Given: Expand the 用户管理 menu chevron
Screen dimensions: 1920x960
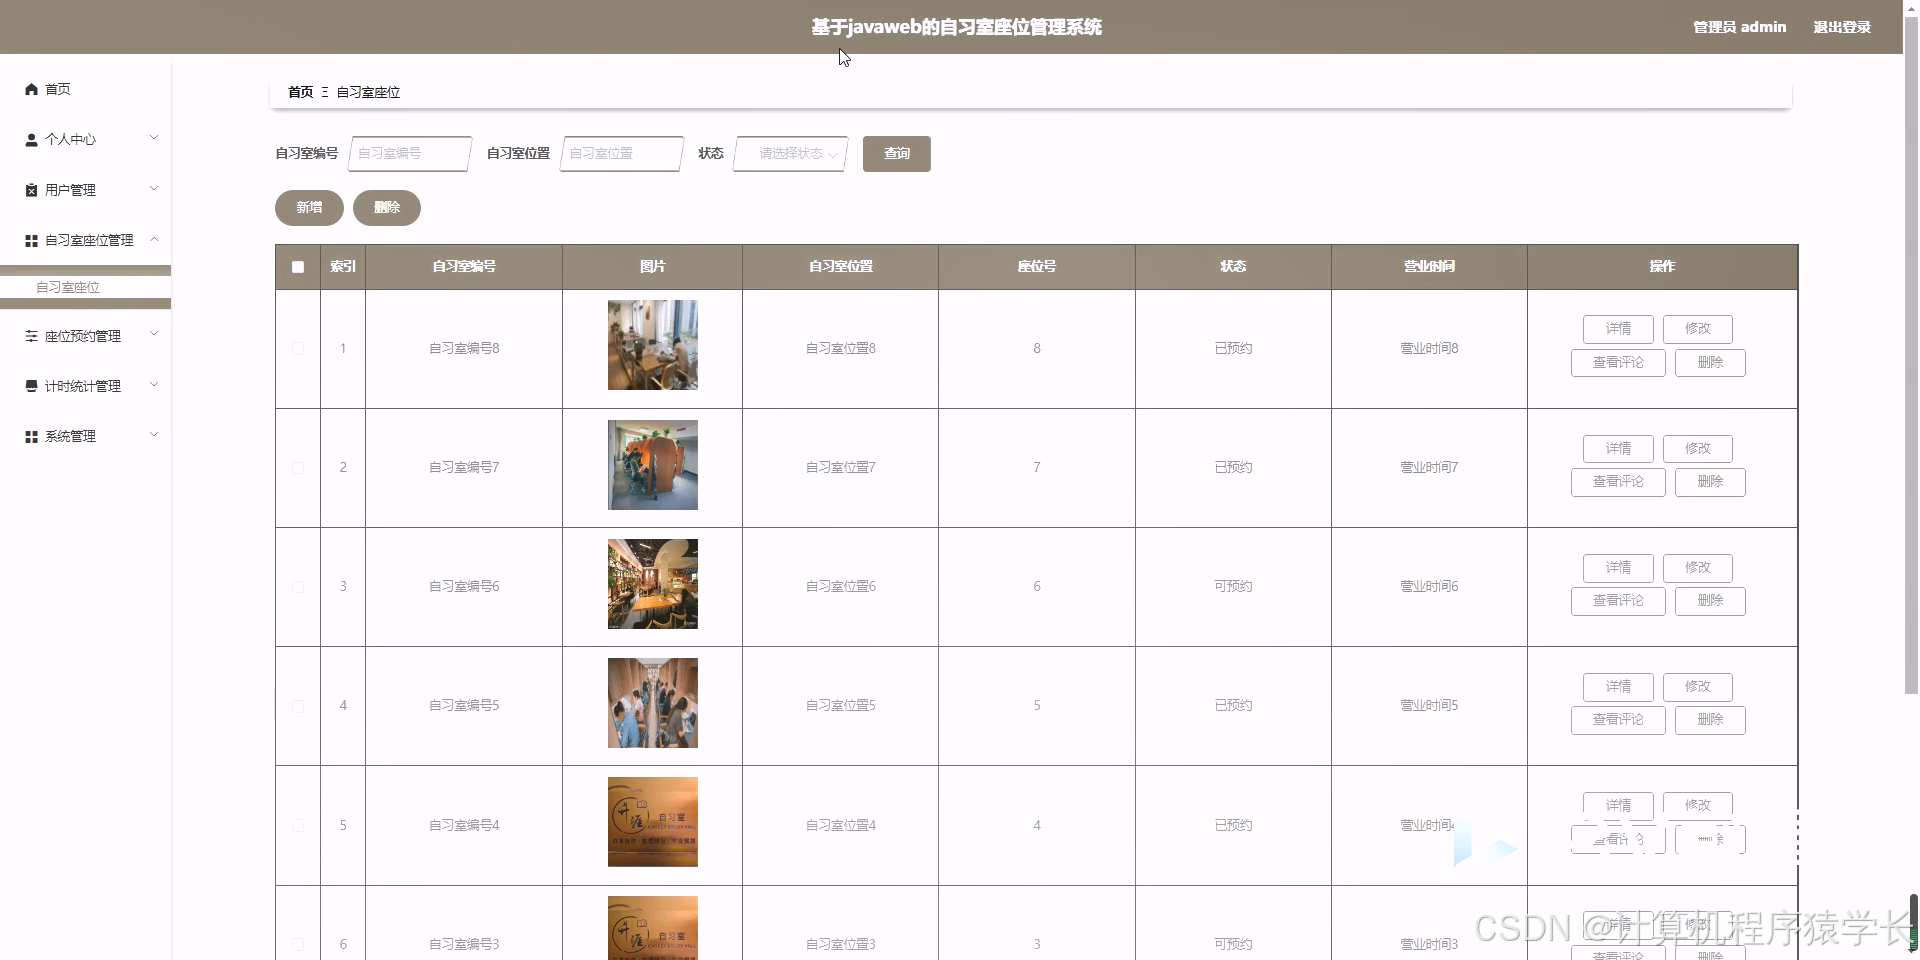Looking at the screenshot, I should pyautogui.click(x=154, y=188).
